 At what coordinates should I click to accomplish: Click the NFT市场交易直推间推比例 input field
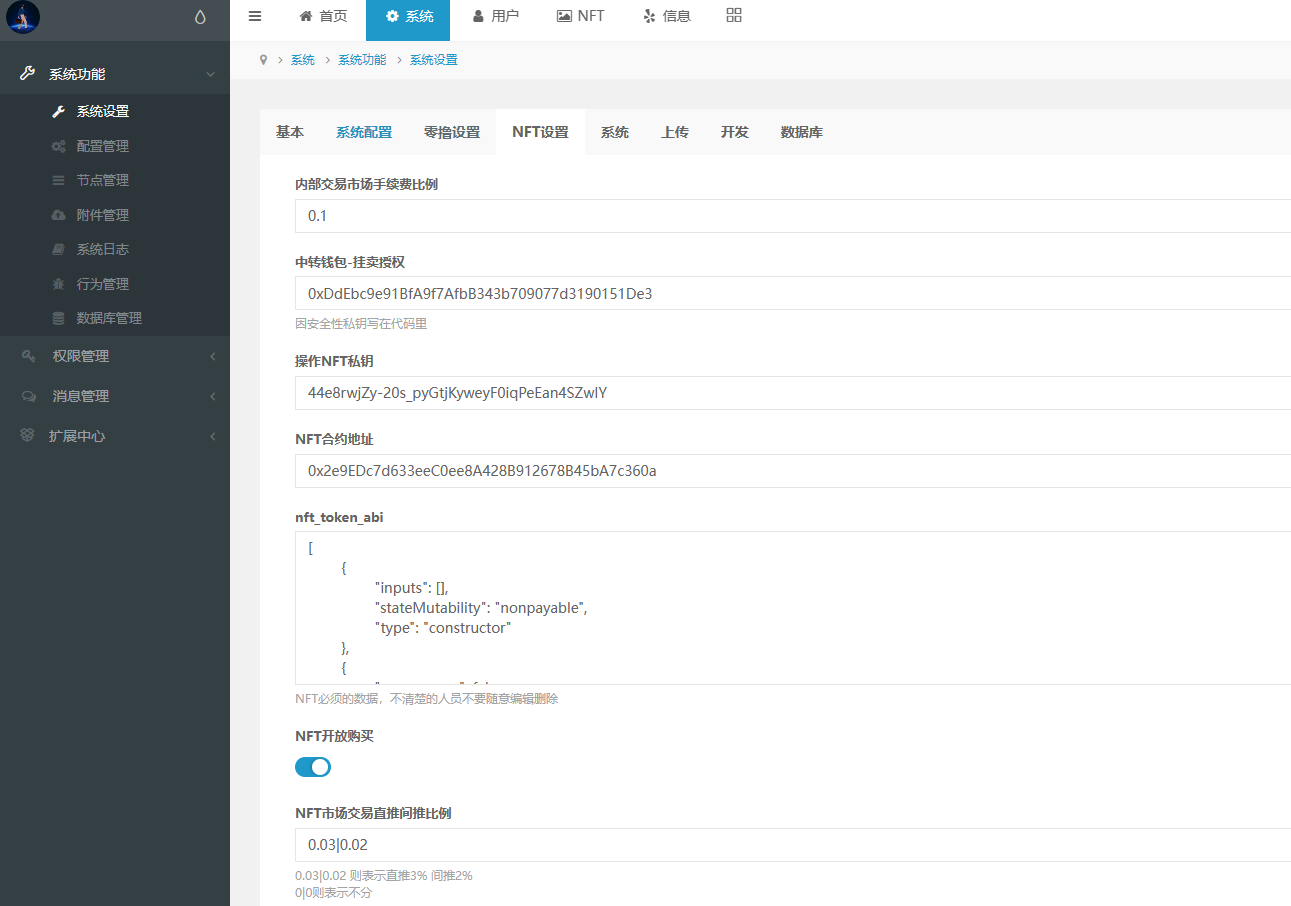pos(793,845)
